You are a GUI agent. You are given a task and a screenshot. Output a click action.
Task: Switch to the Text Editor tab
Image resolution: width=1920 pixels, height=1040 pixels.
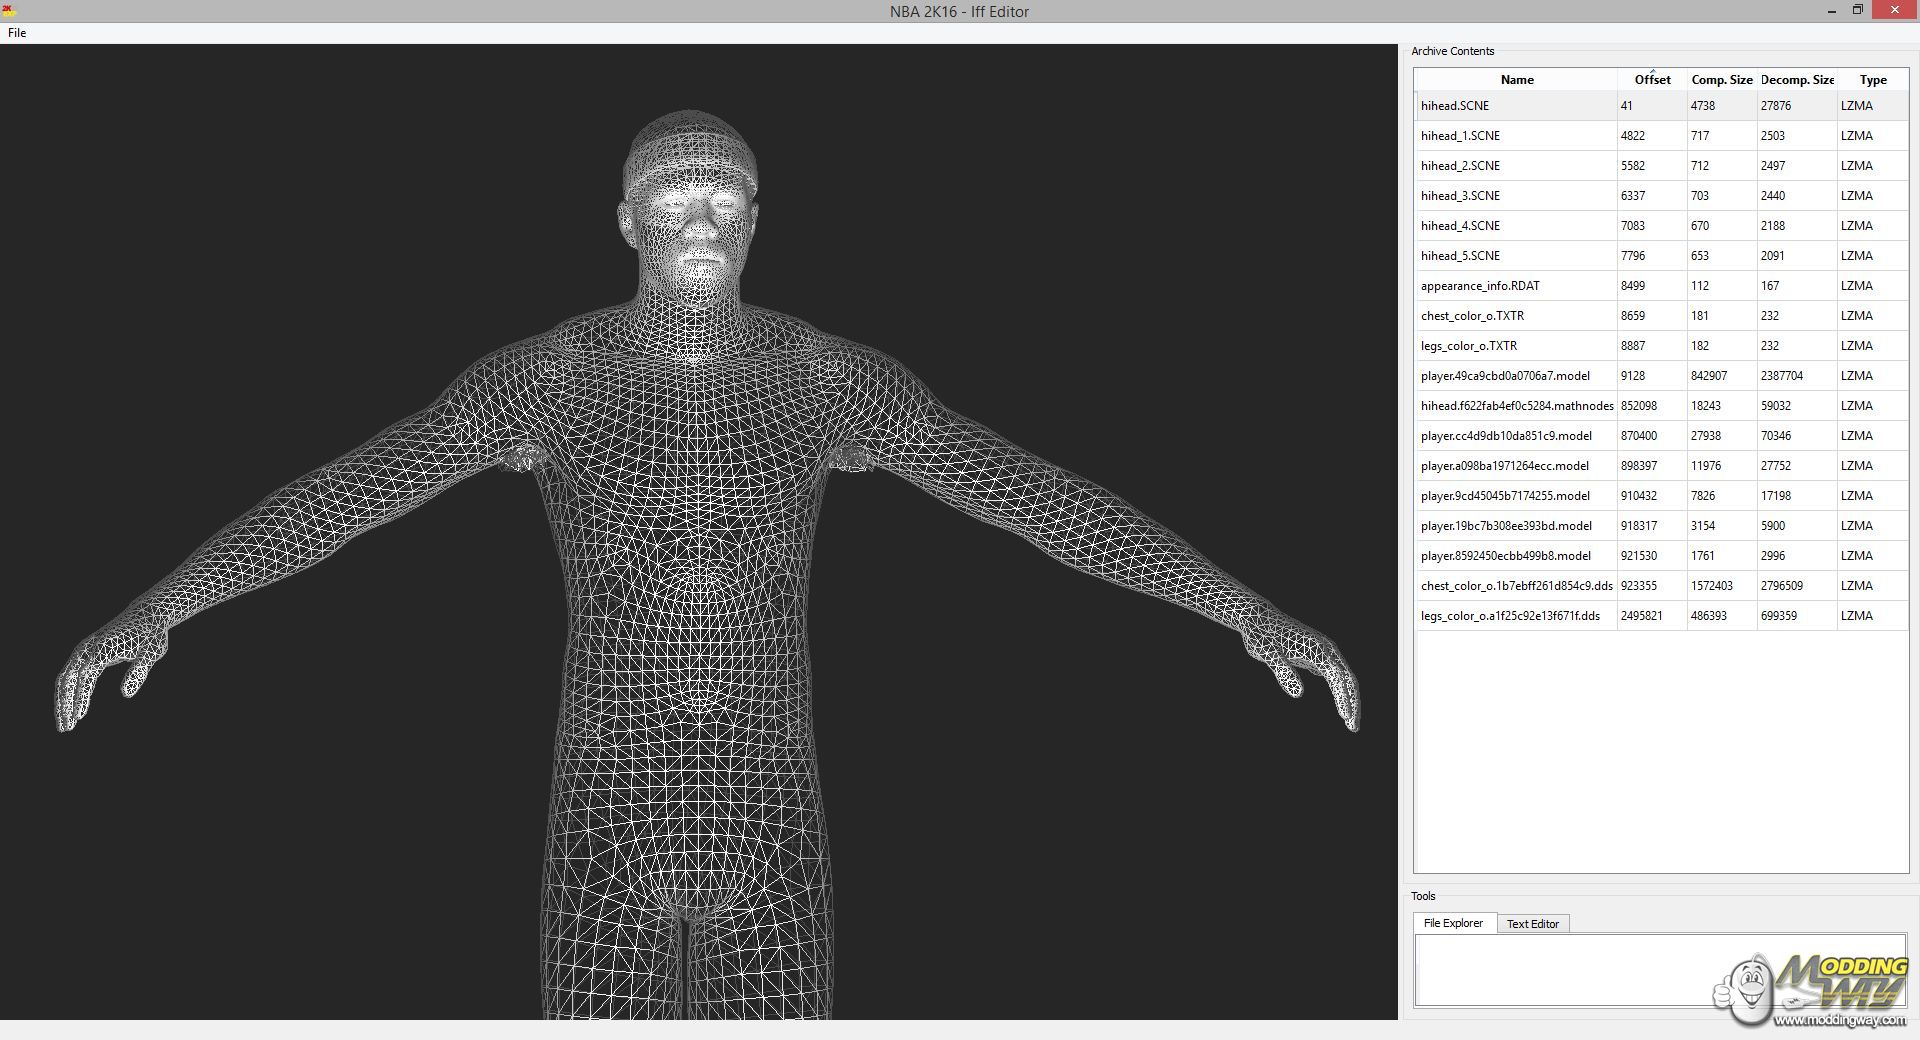[x=1532, y=924]
